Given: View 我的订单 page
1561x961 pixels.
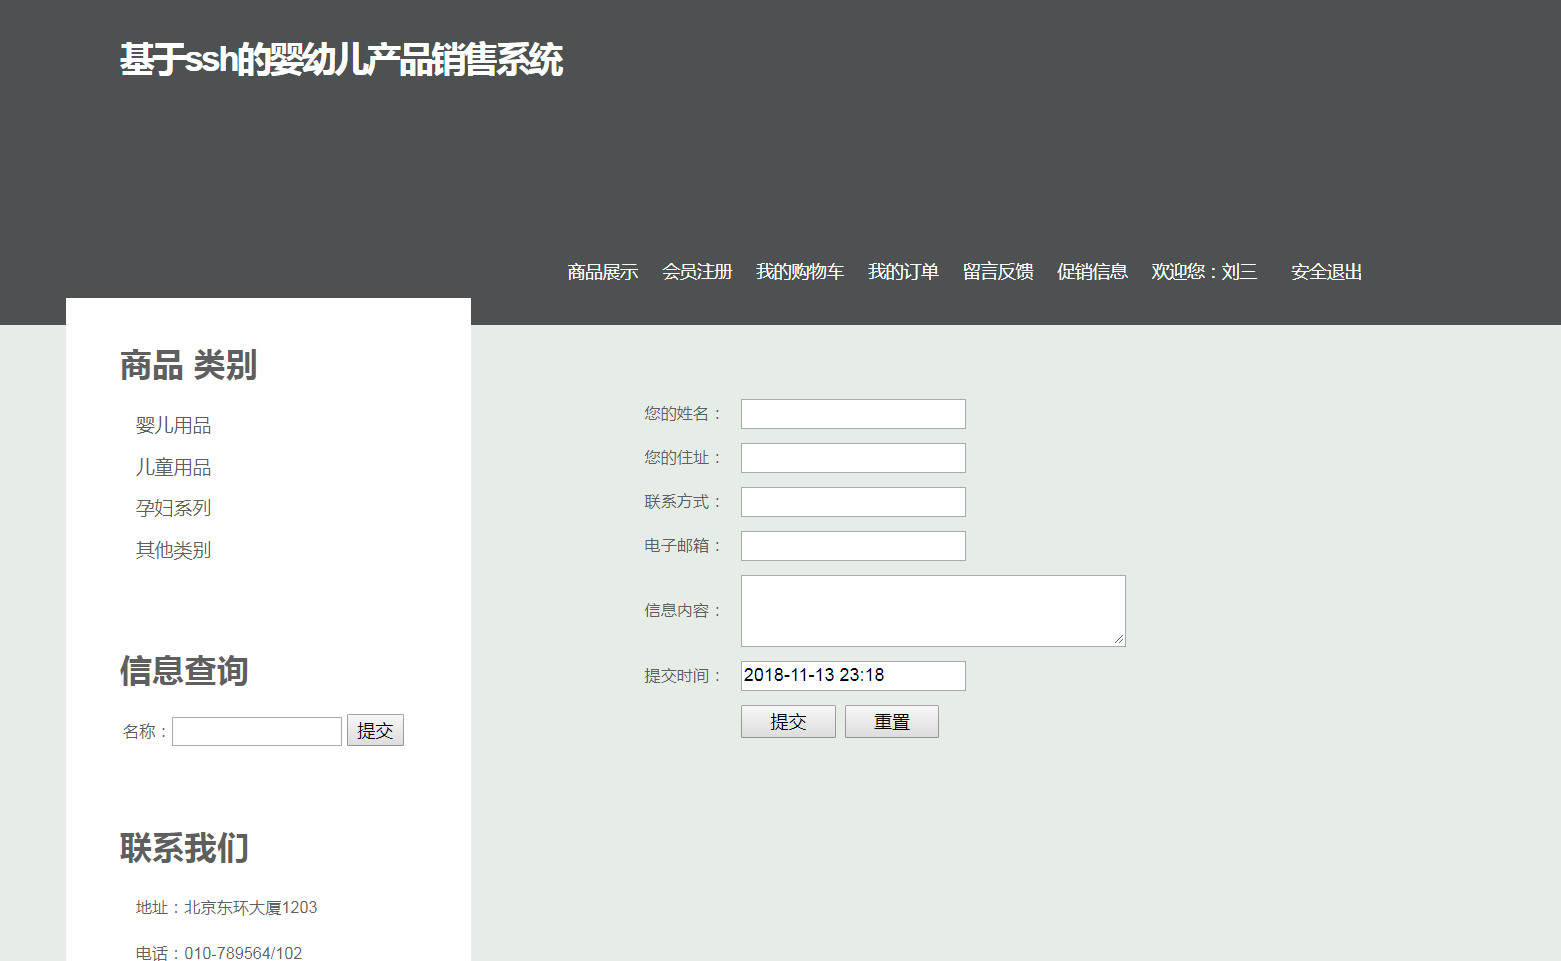Looking at the screenshot, I should [903, 272].
